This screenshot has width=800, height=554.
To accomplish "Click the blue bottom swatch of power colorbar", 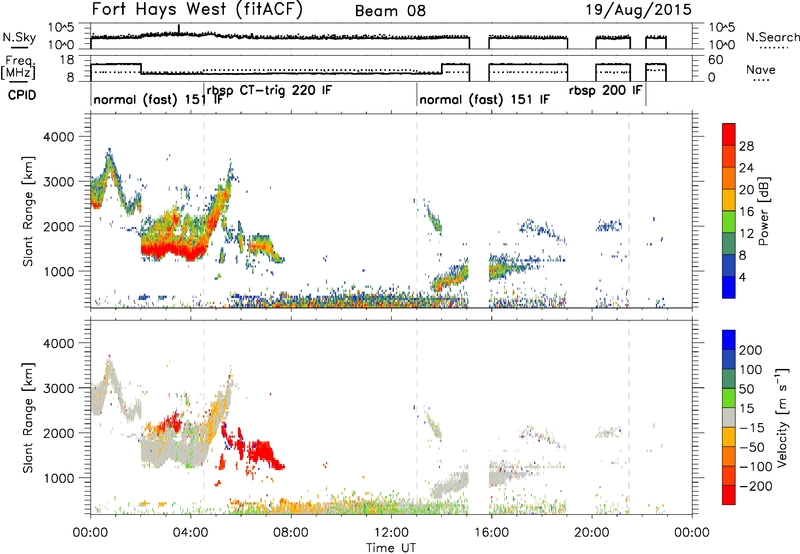I will click(x=729, y=287).
